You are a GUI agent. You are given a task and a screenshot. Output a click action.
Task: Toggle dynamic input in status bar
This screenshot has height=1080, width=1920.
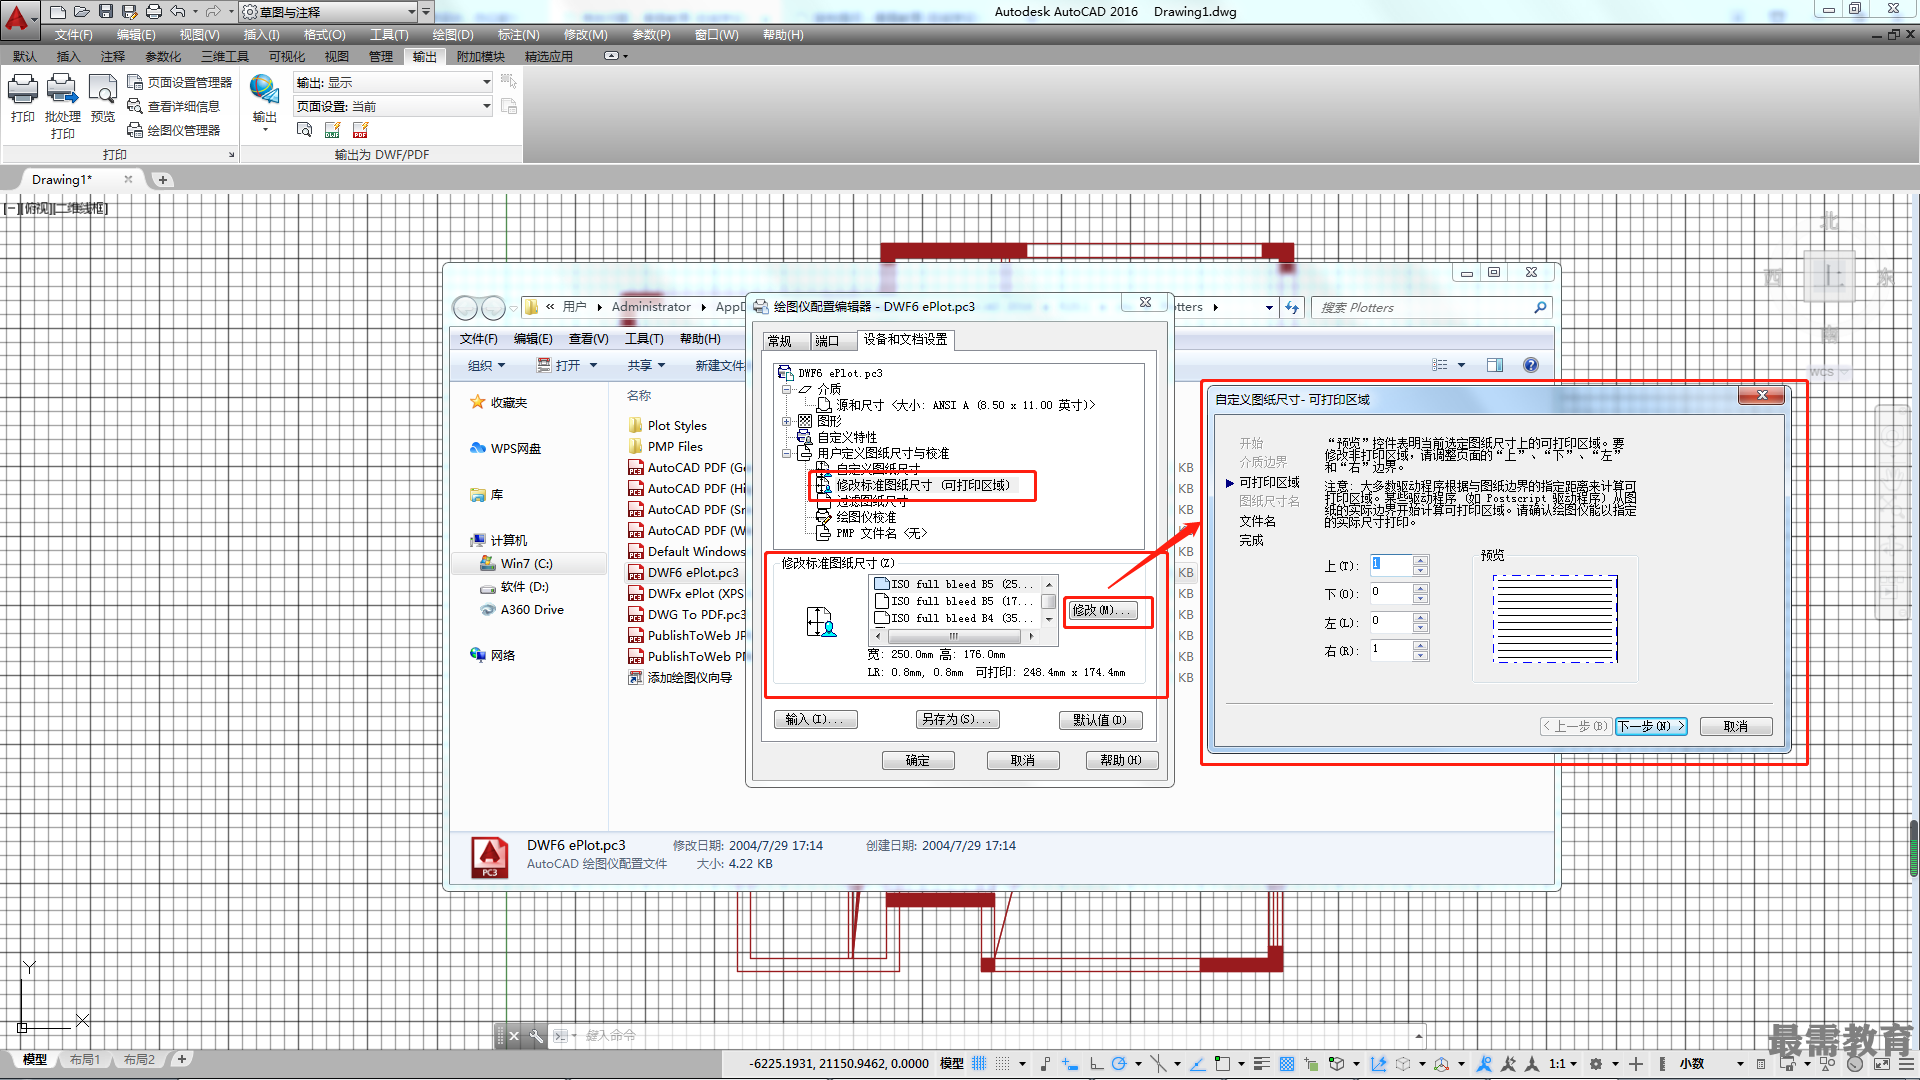[x=1070, y=1064]
